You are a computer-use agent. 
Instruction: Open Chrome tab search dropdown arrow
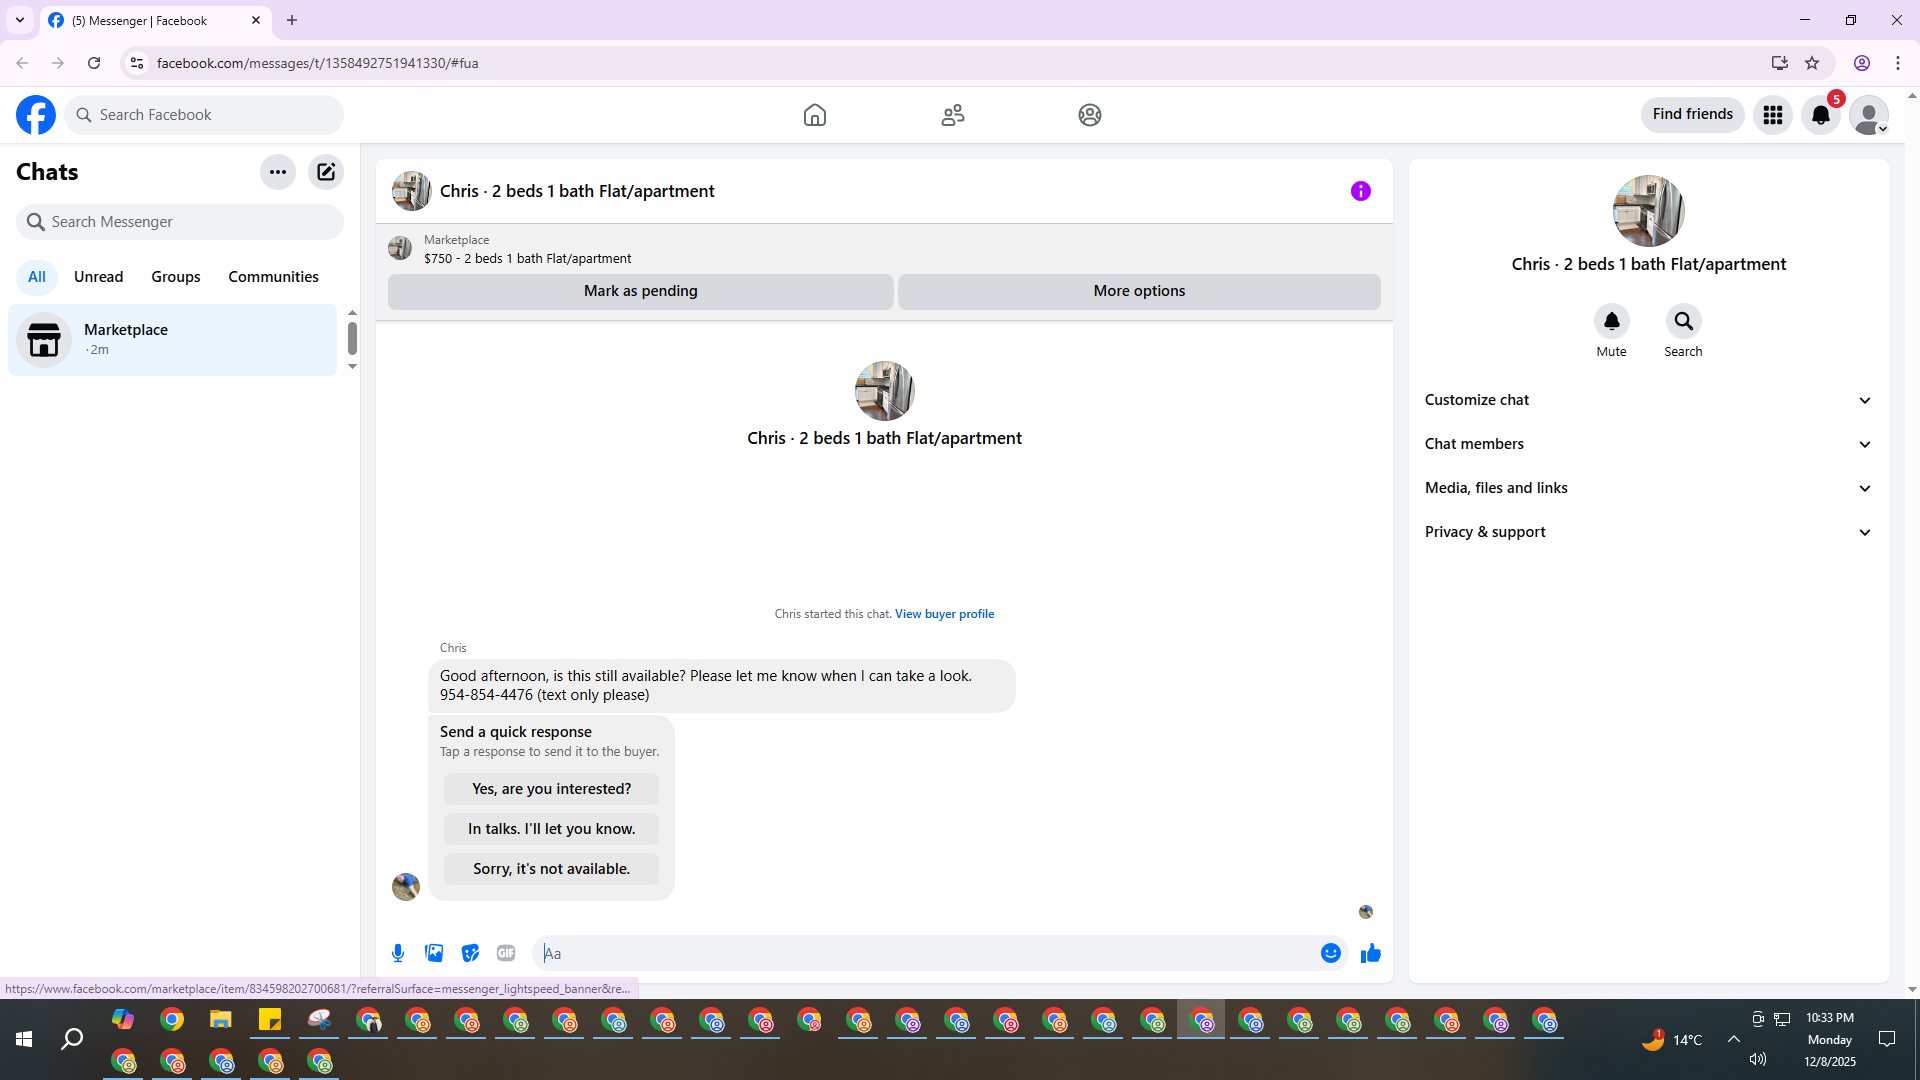point(20,20)
